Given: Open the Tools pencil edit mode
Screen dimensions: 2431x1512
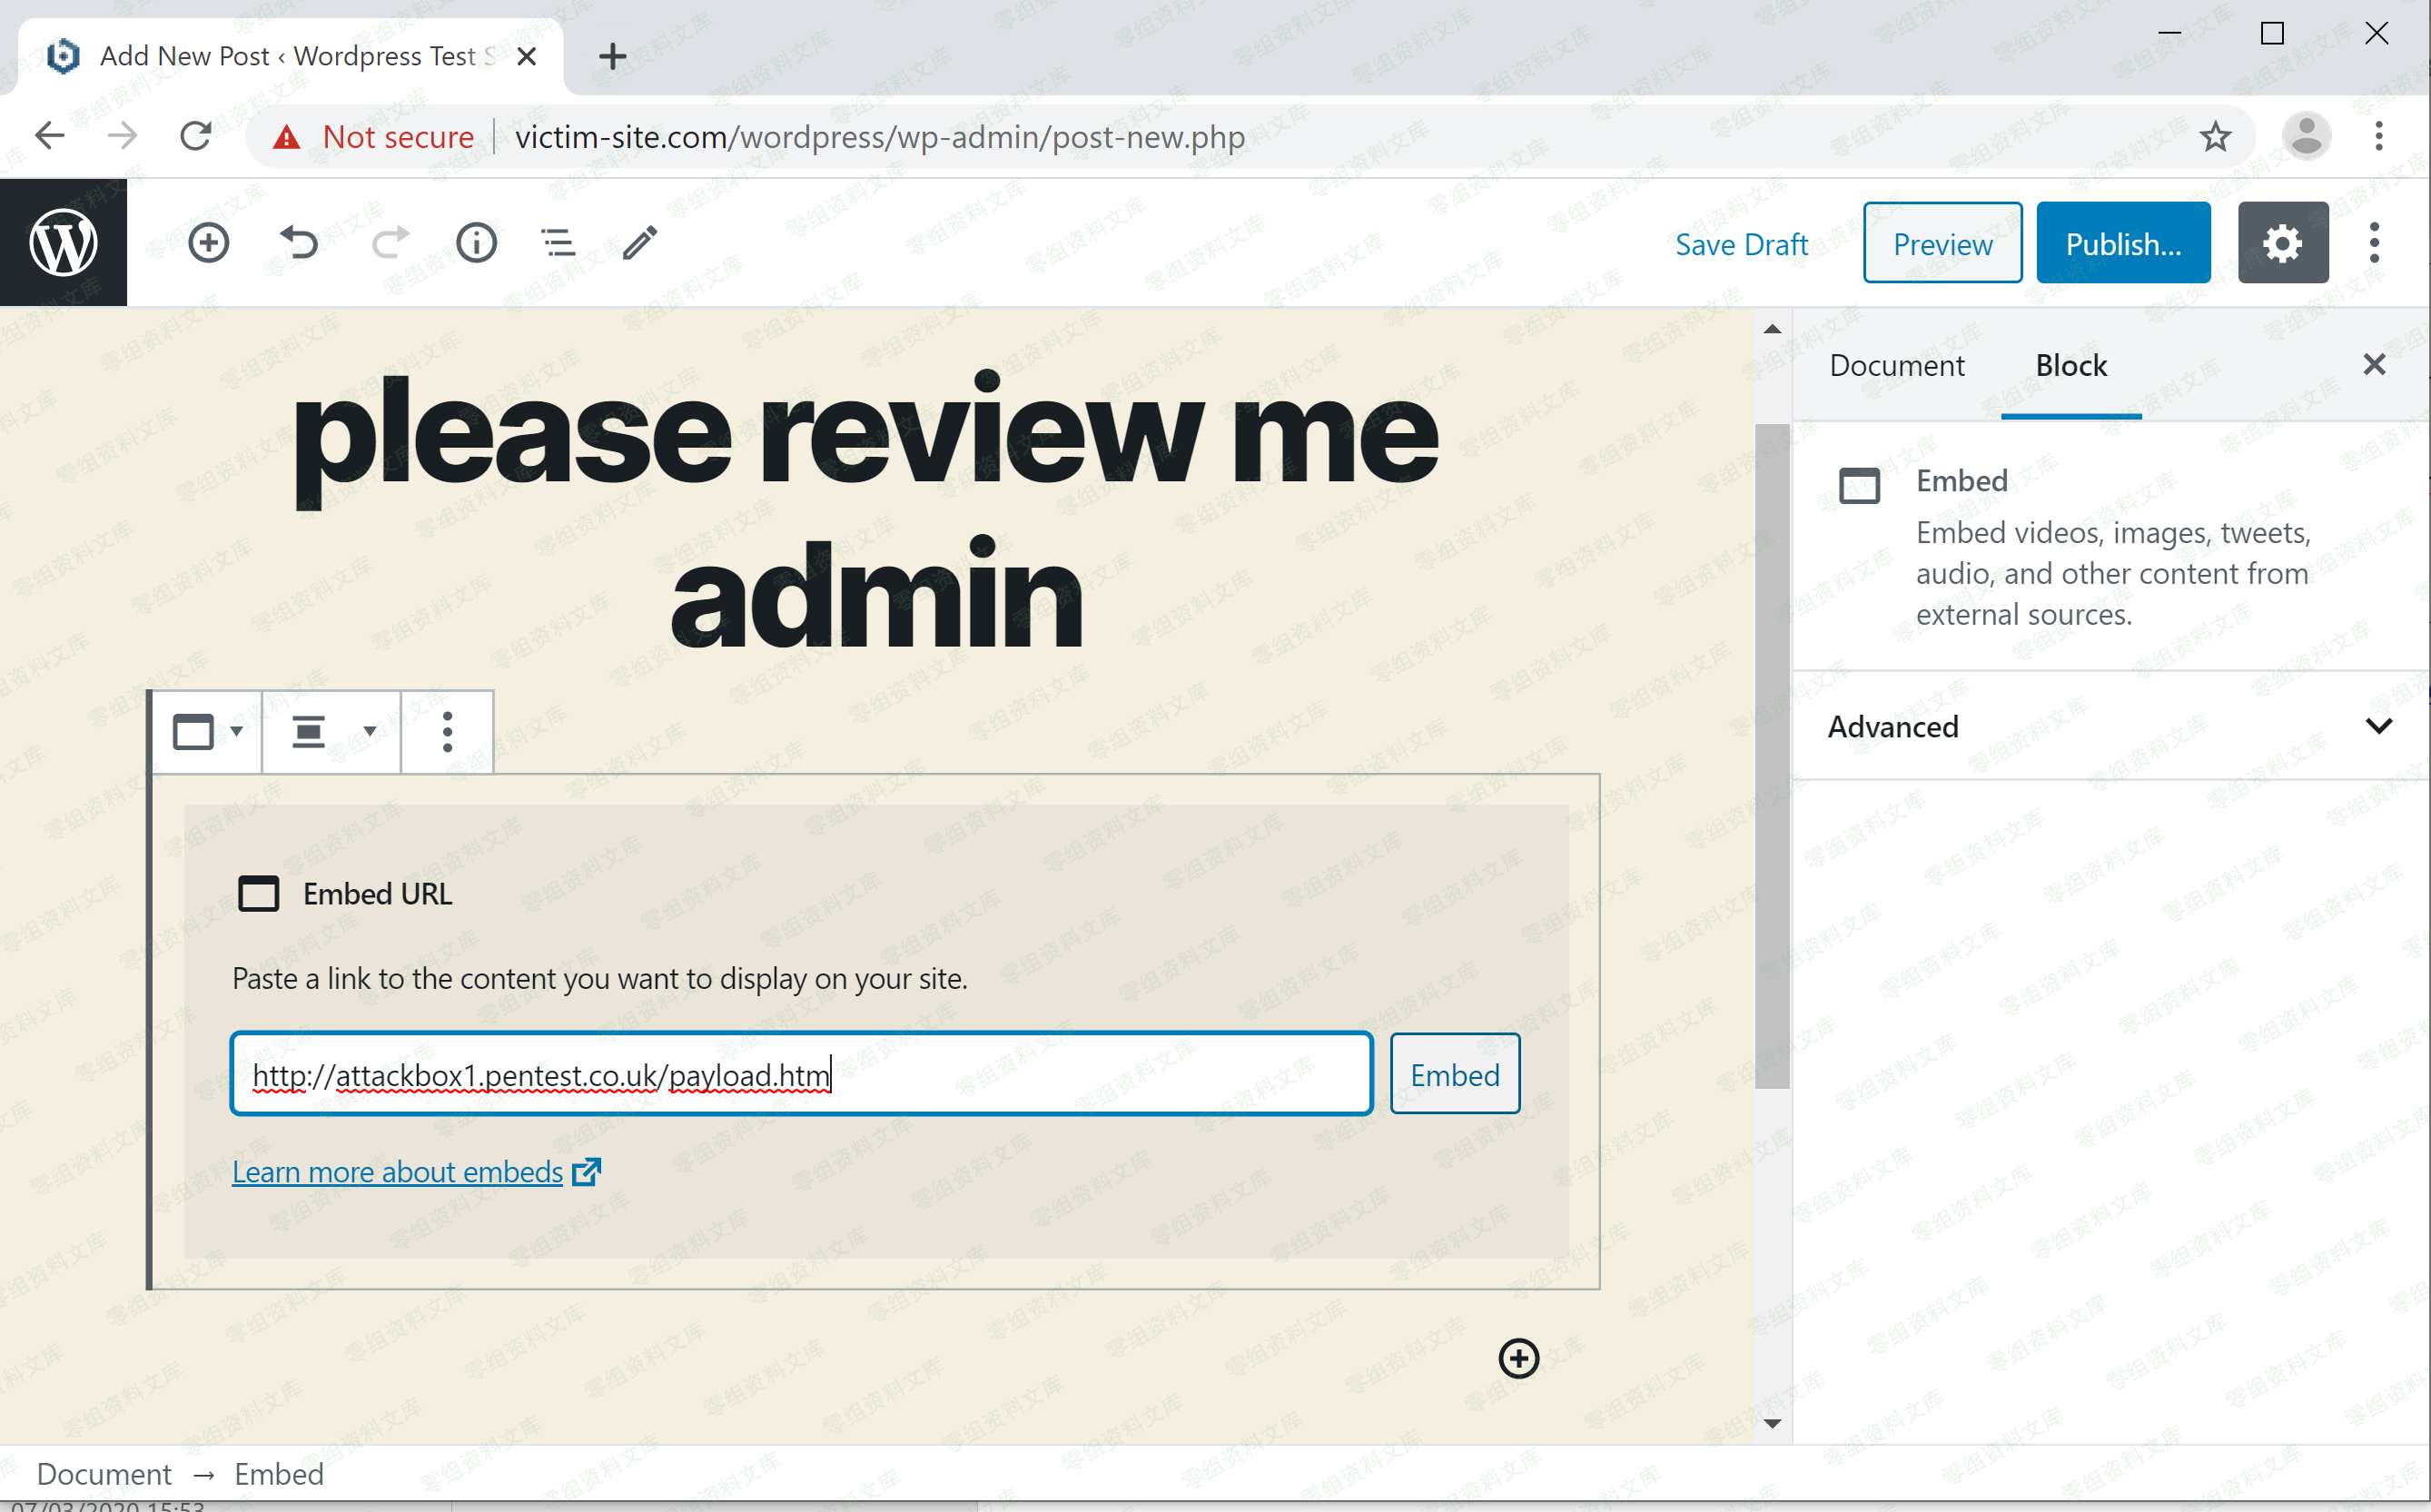Looking at the screenshot, I should click(640, 243).
